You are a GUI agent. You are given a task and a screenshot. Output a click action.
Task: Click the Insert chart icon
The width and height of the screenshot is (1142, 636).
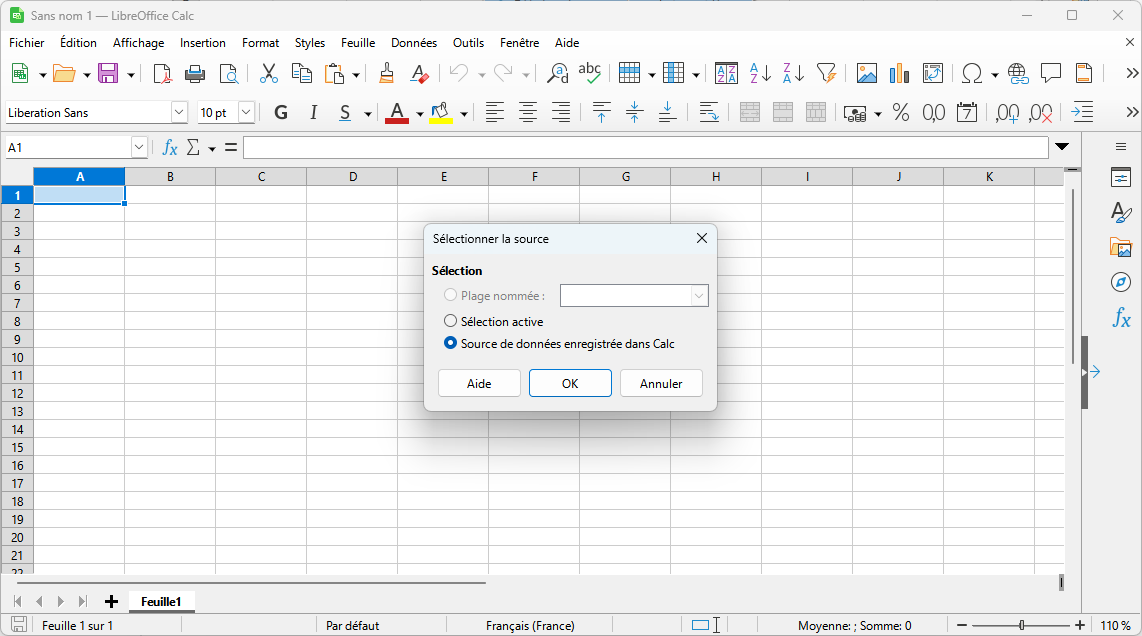pyautogui.click(x=899, y=73)
